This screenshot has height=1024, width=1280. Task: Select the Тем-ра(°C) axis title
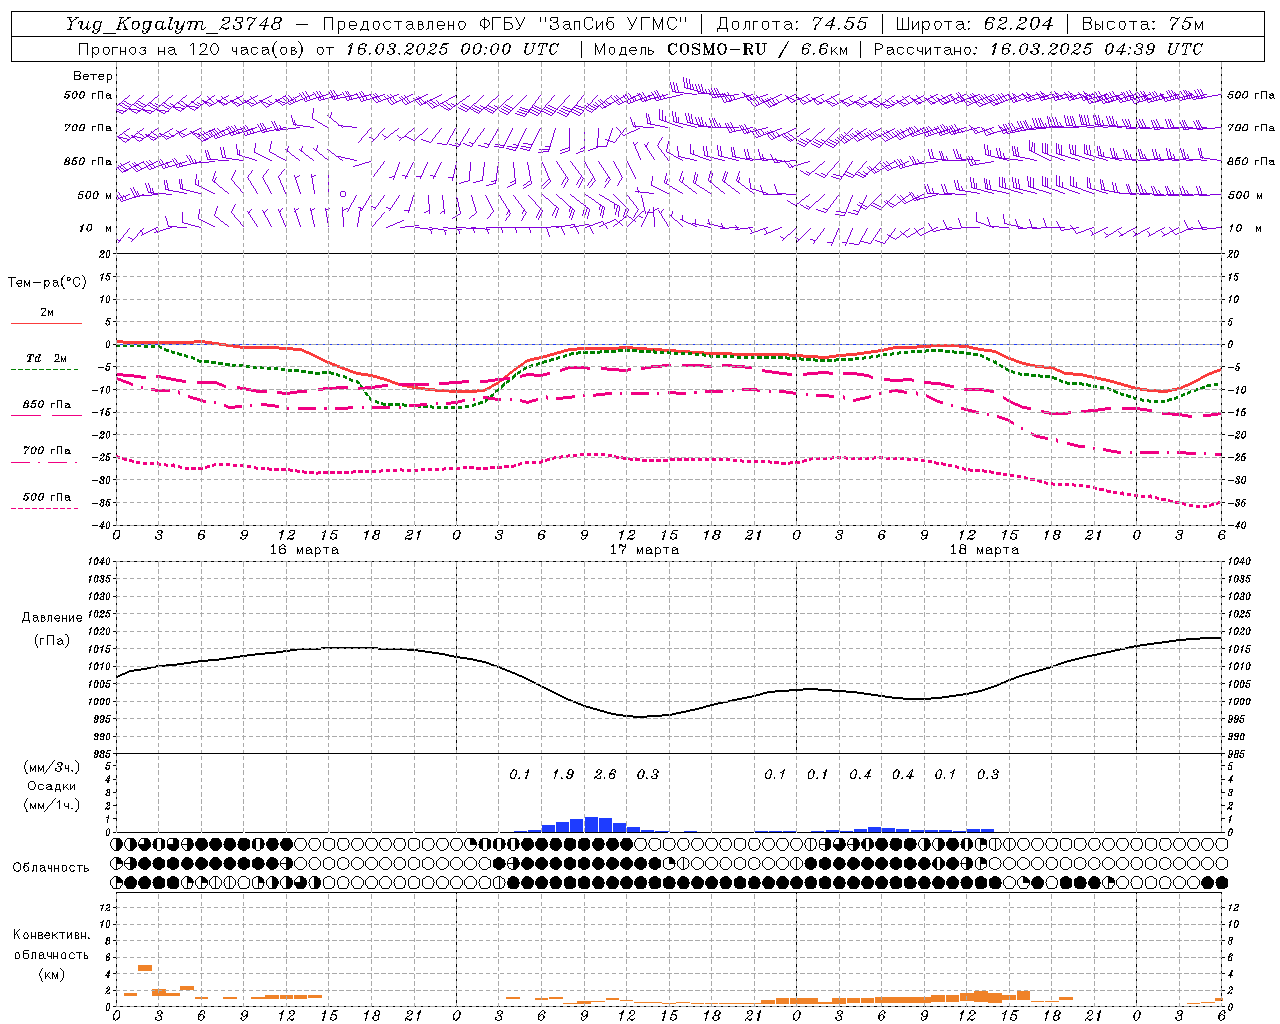coord(47,283)
